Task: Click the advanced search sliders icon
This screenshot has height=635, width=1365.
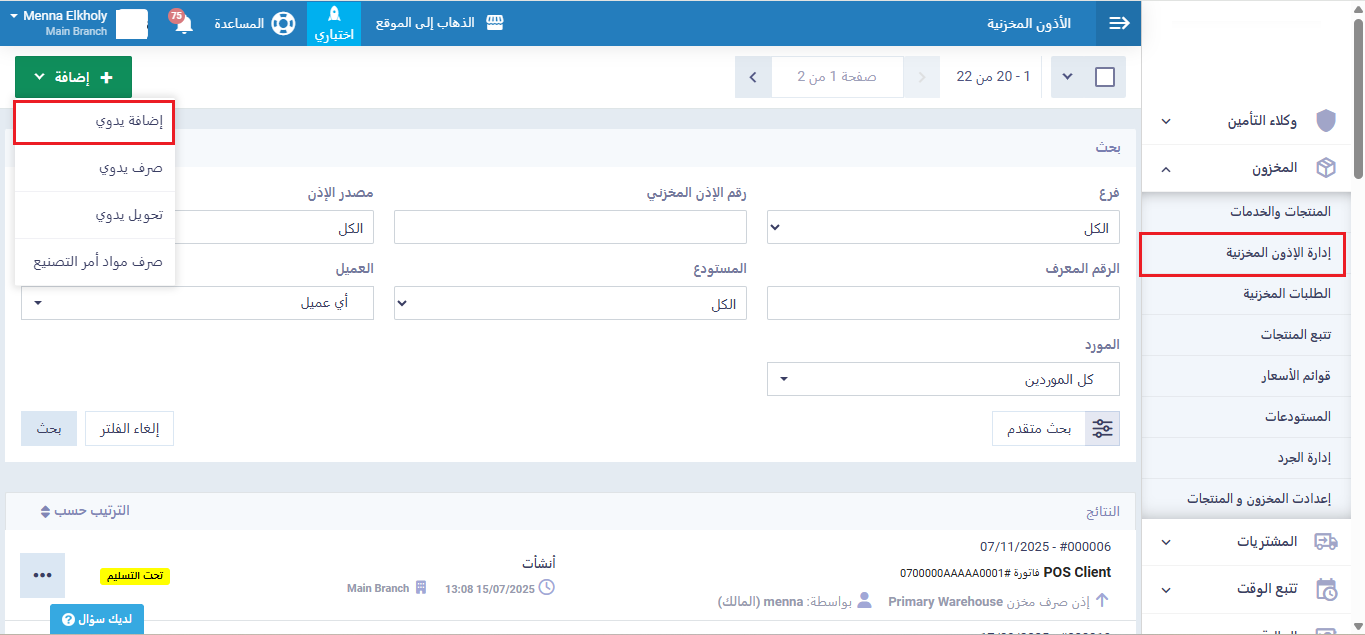Action: pos(1102,428)
